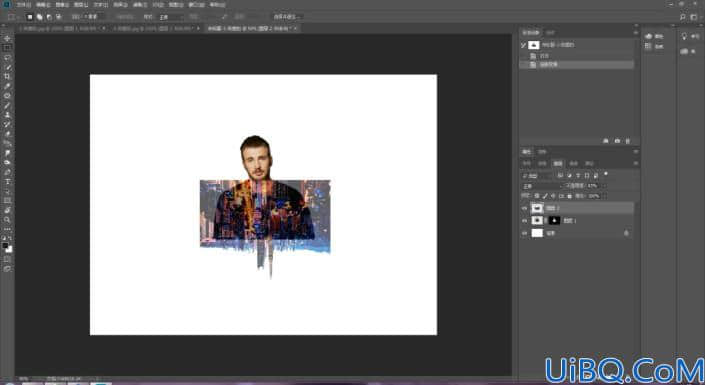Open the layer fill dropdown arrow
705x385 pixels.
604,196
